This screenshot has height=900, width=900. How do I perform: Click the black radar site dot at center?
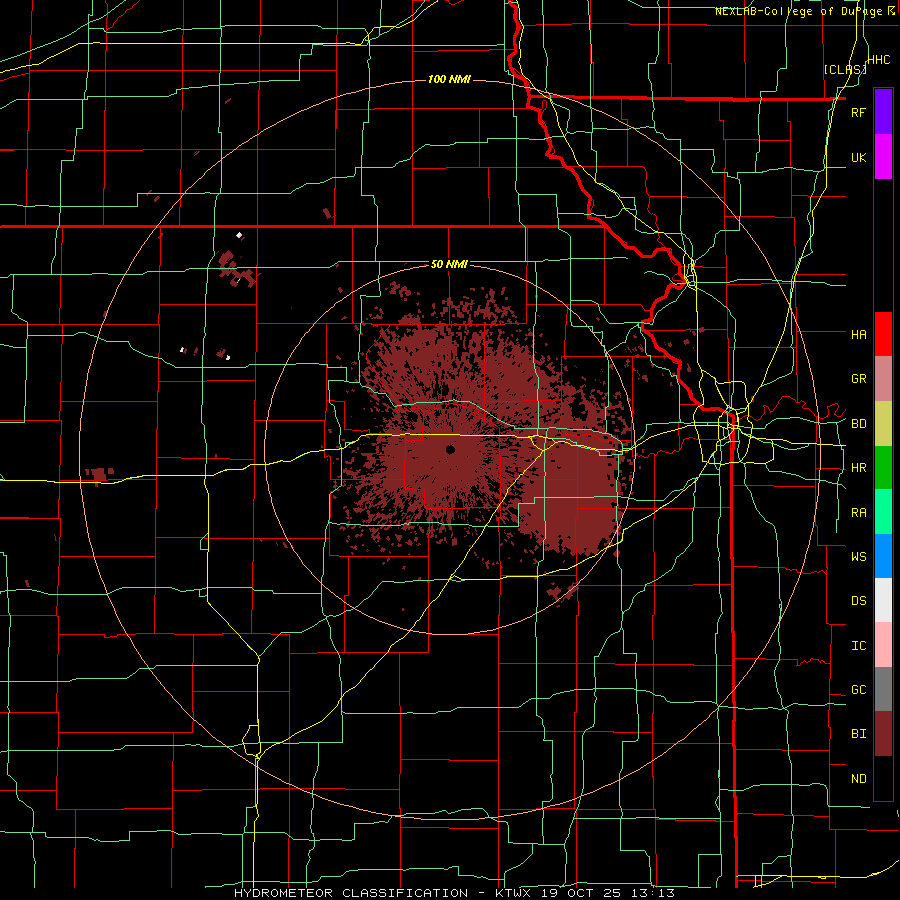point(450,449)
